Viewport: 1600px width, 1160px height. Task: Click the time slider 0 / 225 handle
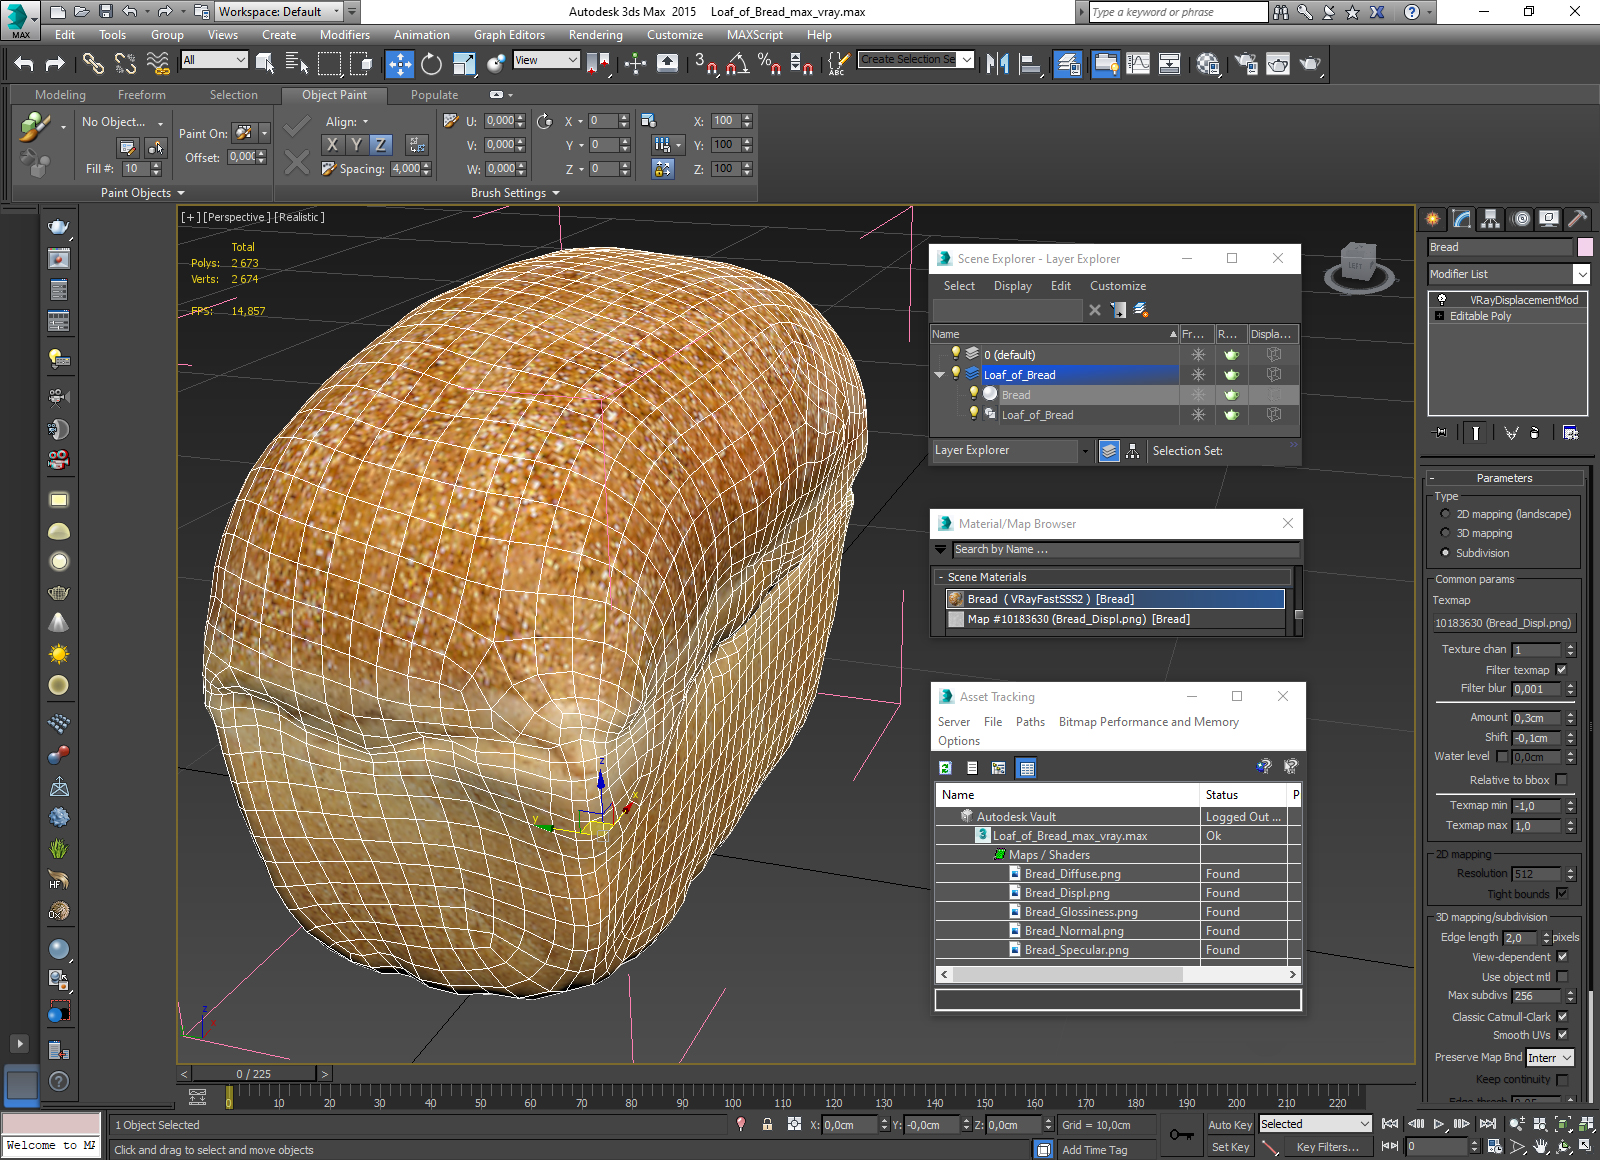click(254, 1074)
